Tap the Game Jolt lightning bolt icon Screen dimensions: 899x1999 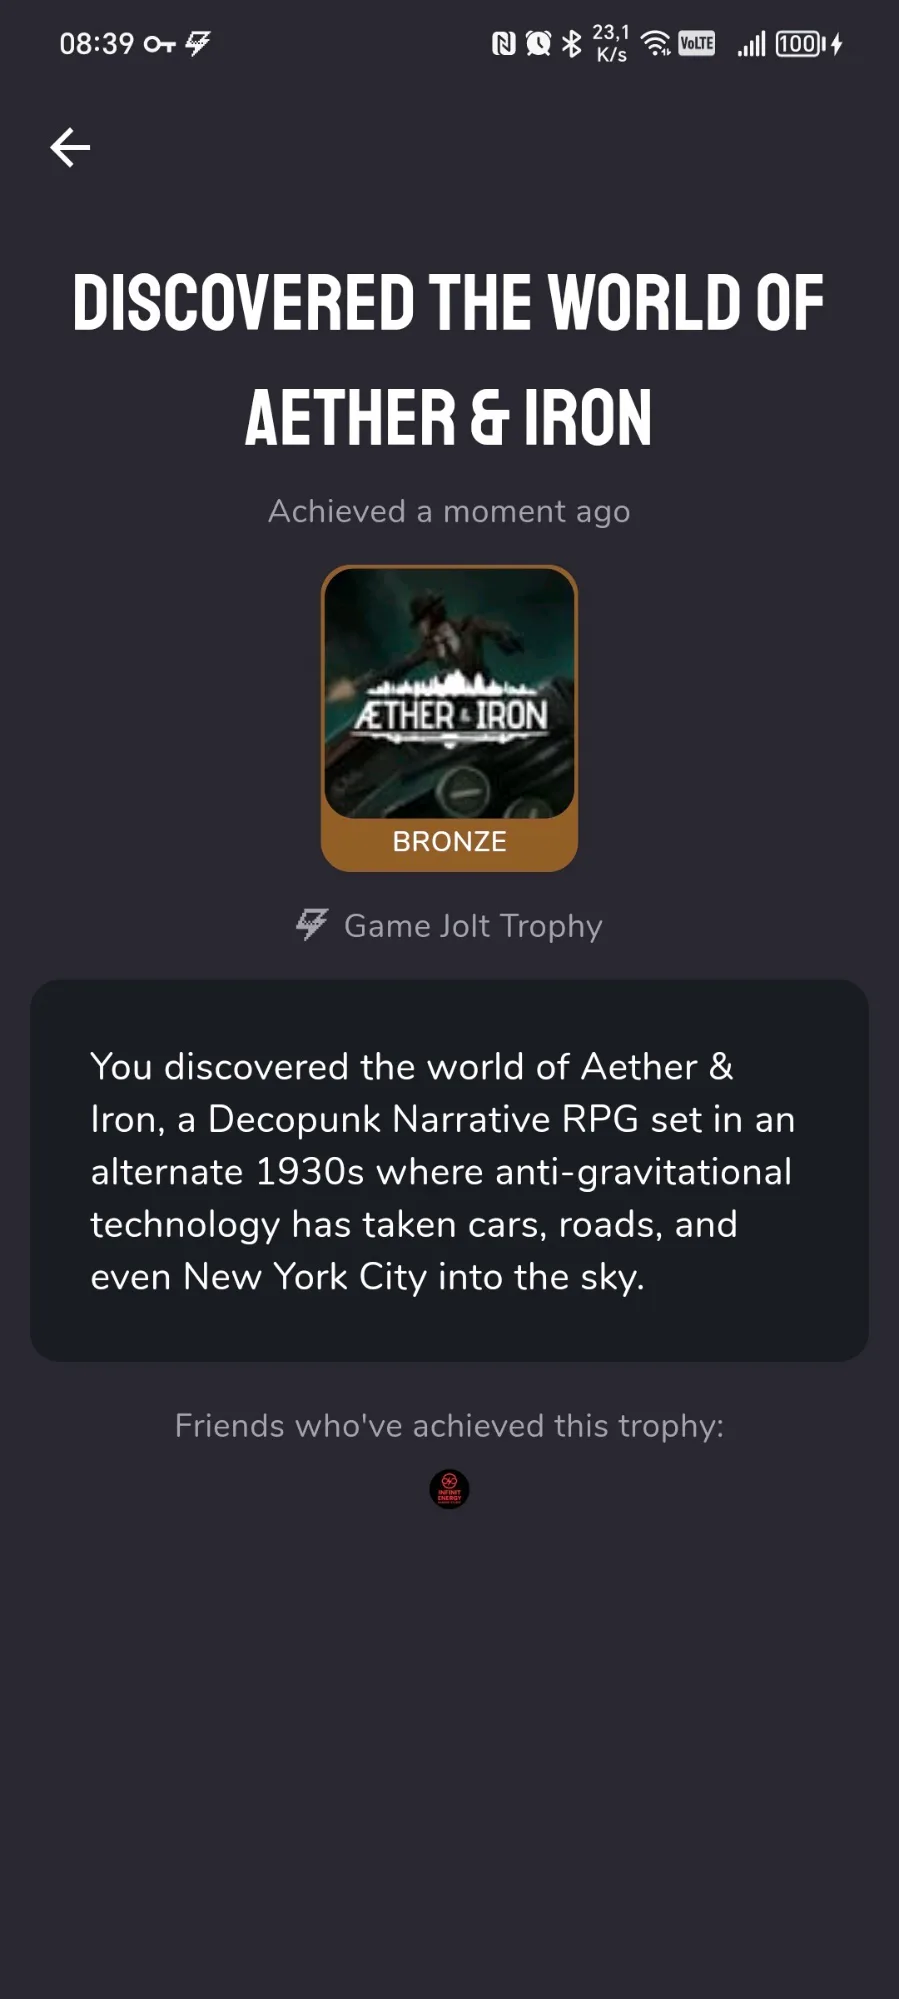(312, 925)
